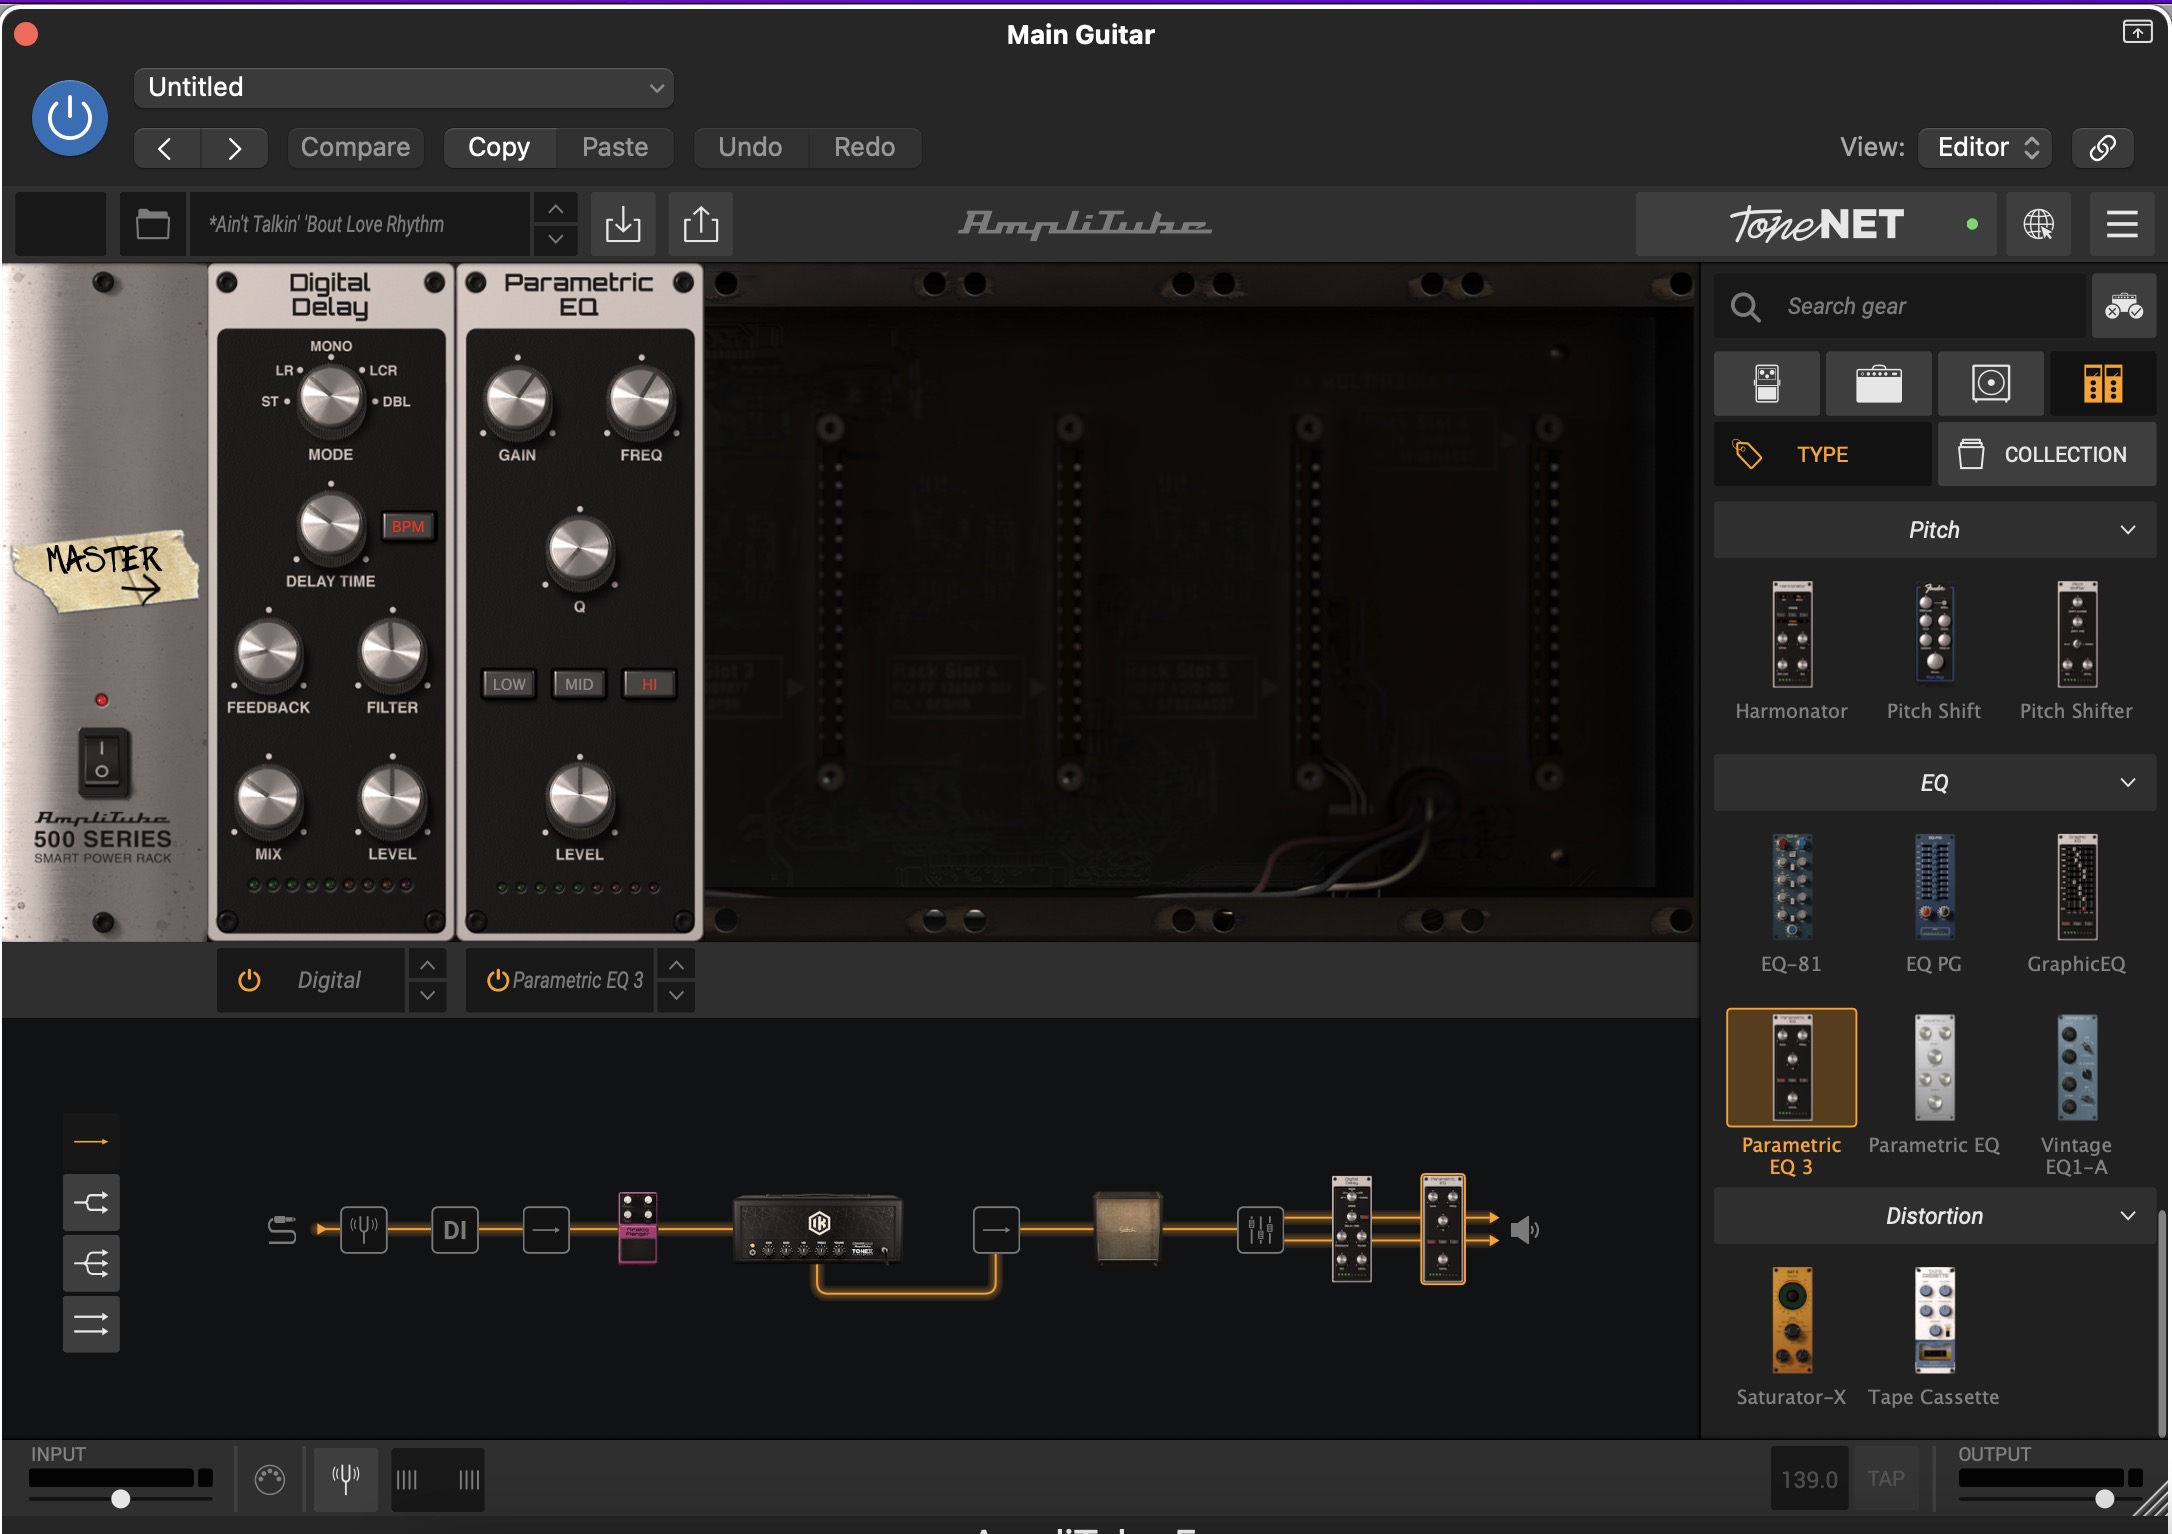Select the EQ-81 gear
The height and width of the screenshot is (1534, 2172).
1792,904
